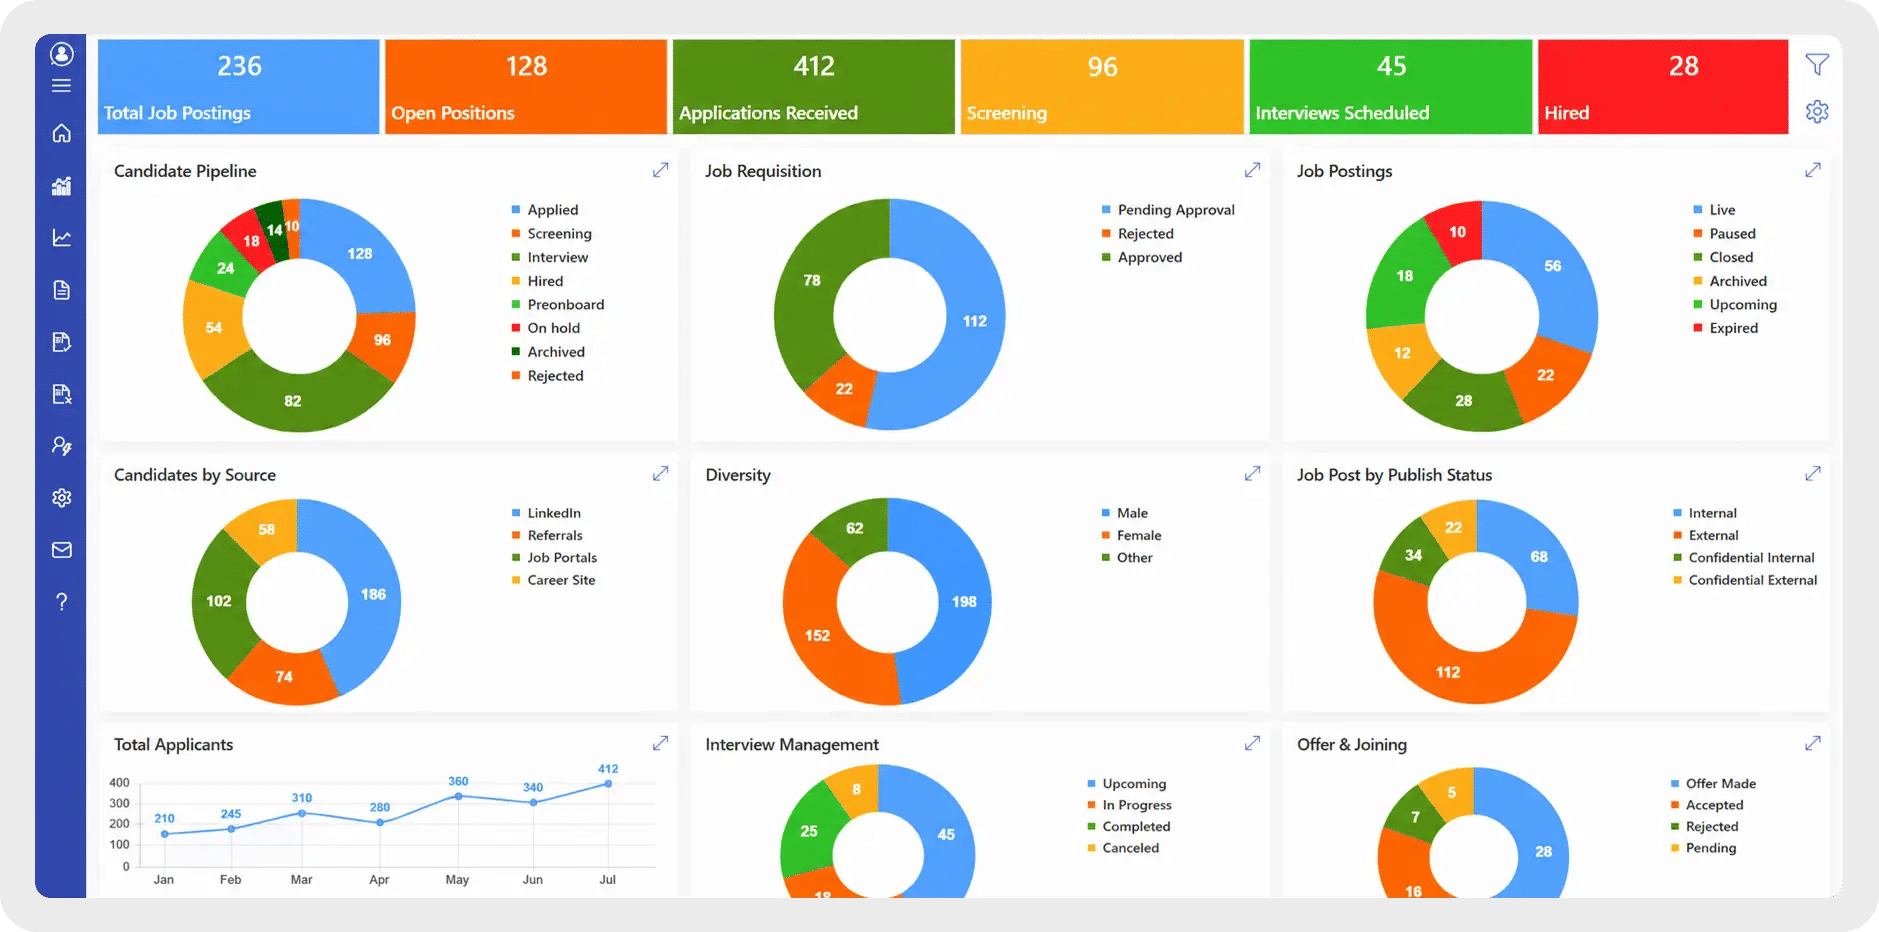The height and width of the screenshot is (932, 1879).
Task: Click the 412 Jul point on Total Applicants chart
Action: [608, 784]
